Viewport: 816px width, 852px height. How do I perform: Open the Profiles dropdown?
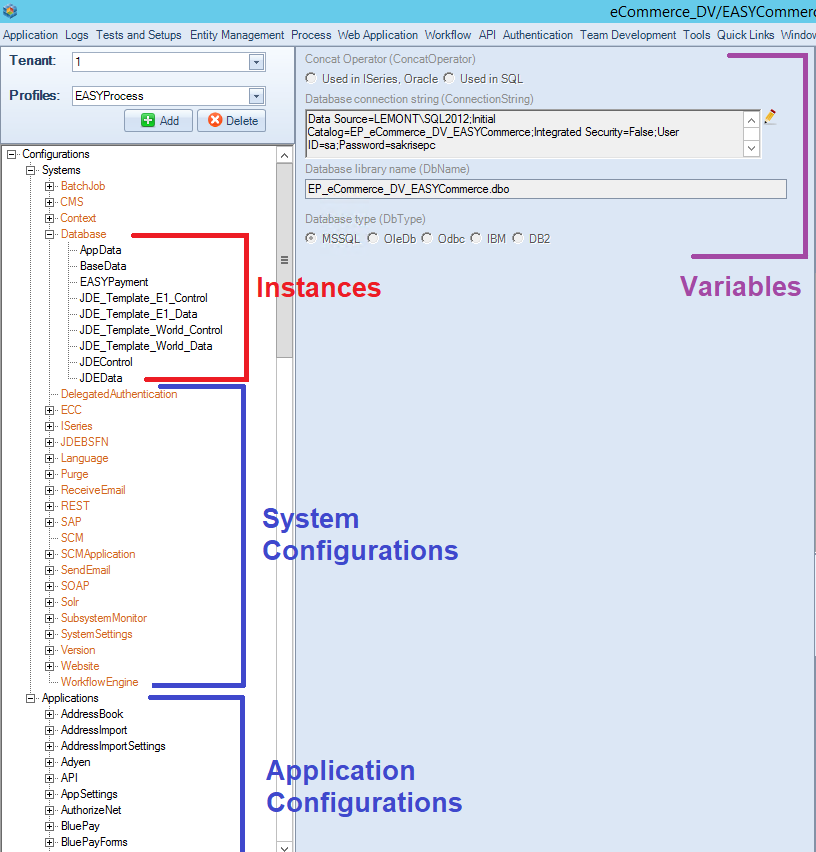point(256,96)
